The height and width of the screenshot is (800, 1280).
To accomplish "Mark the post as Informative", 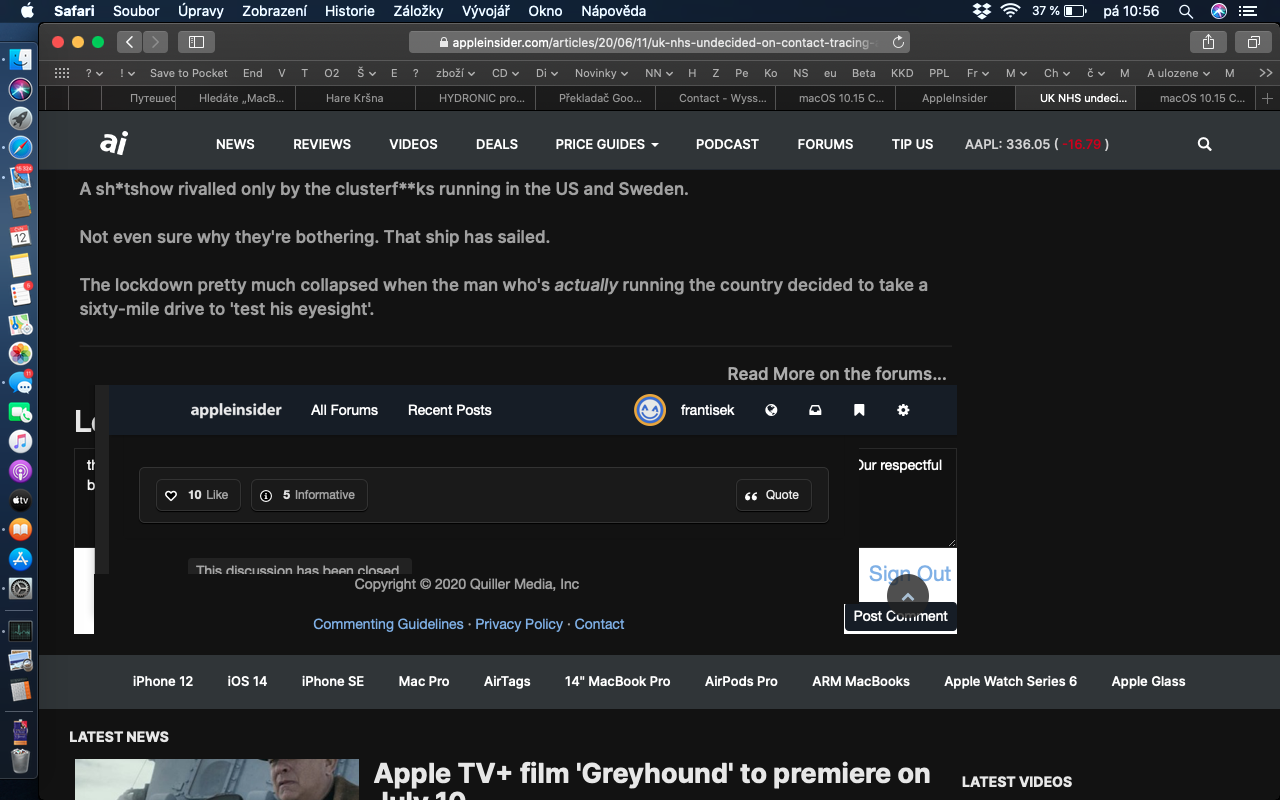I will [x=309, y=495].
